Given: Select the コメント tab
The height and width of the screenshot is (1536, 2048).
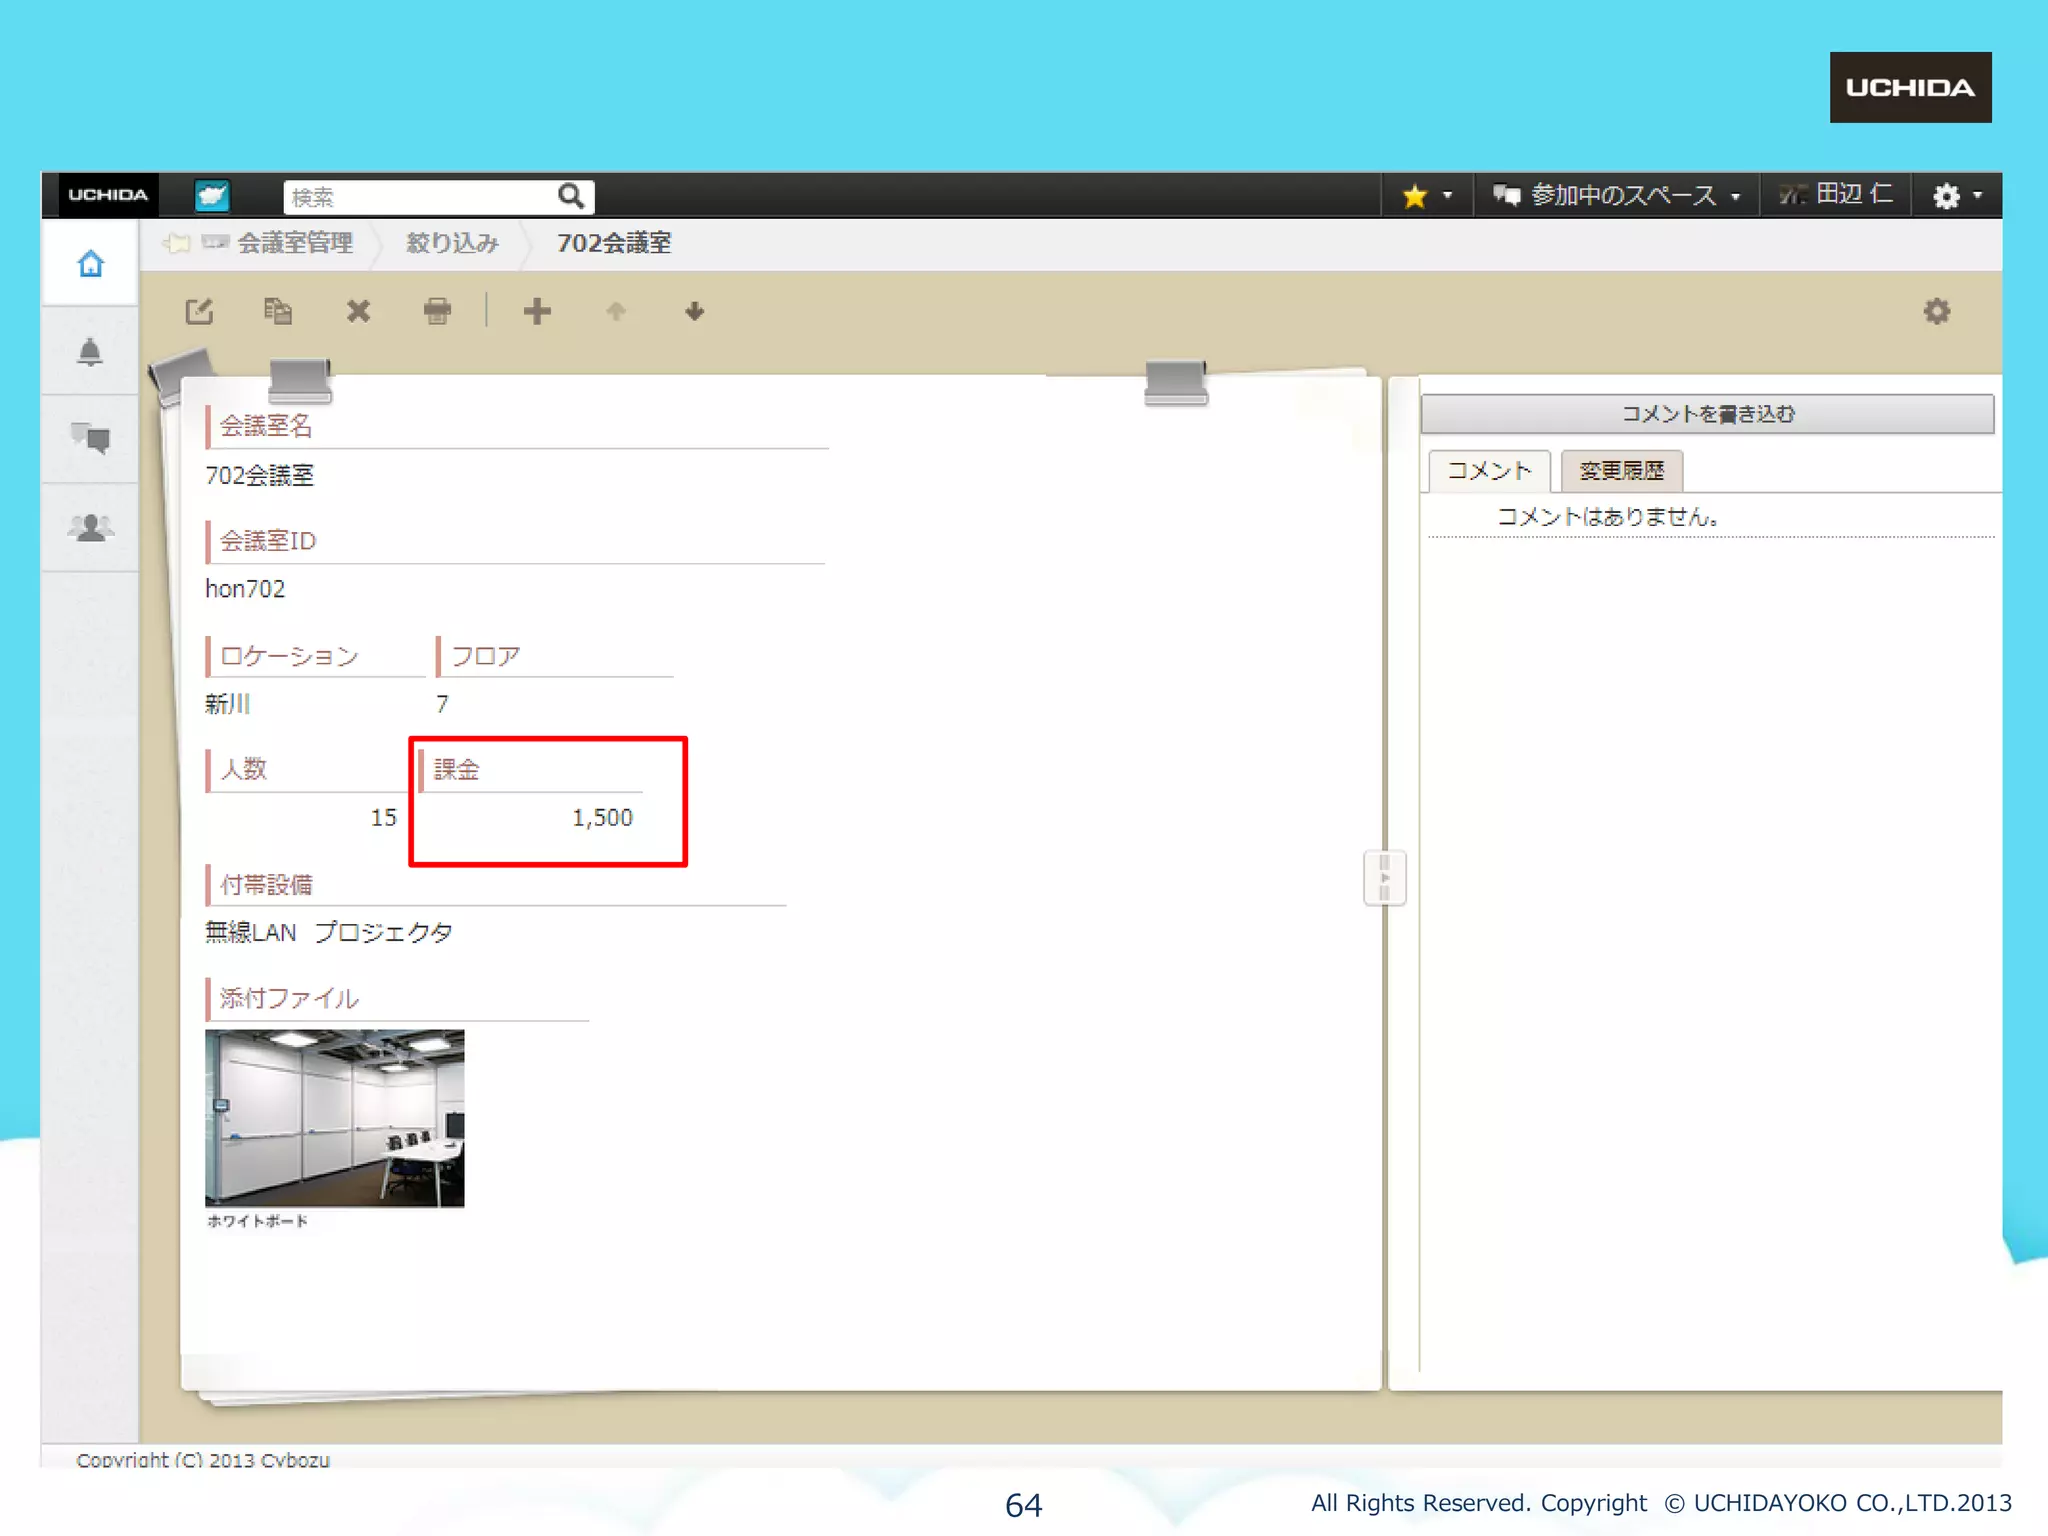Looking at the screenshot, I should tap(1489, 471).
